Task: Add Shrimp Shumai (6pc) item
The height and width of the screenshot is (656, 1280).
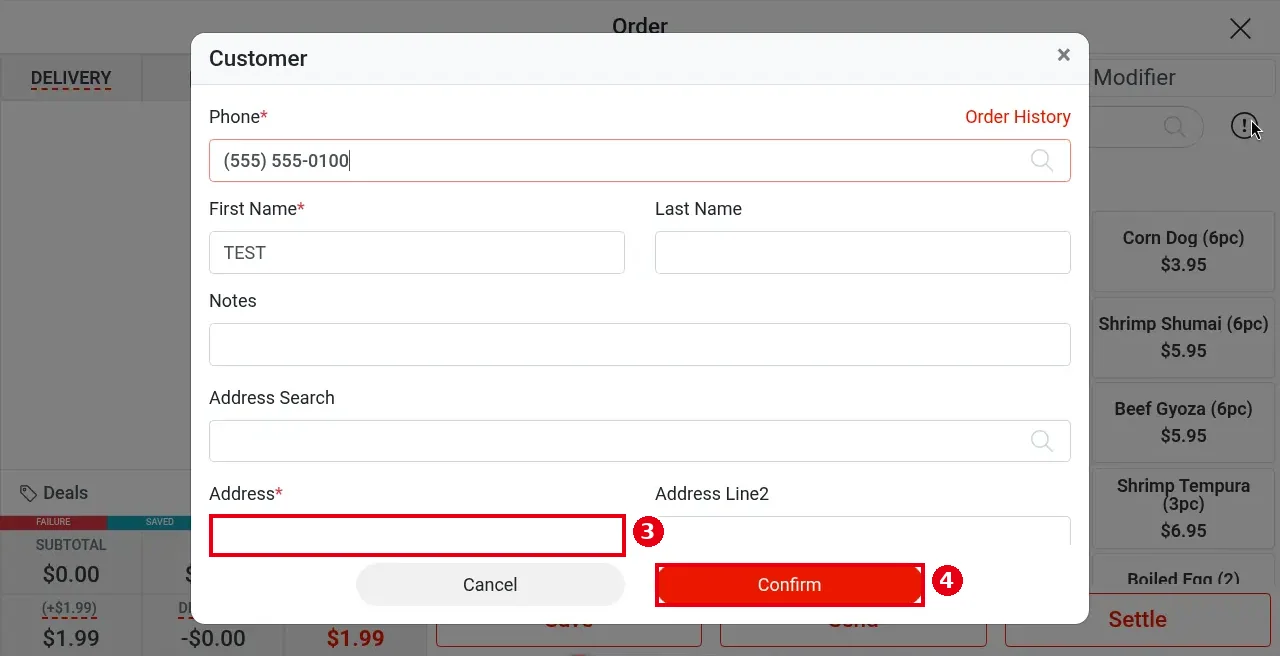Action: 1183,337
